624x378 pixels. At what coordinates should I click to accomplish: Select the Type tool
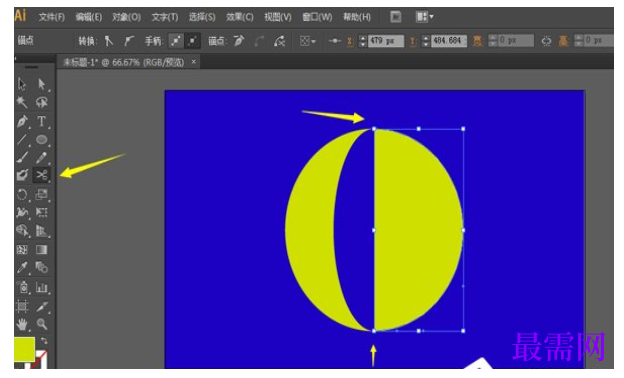[42, 121]
